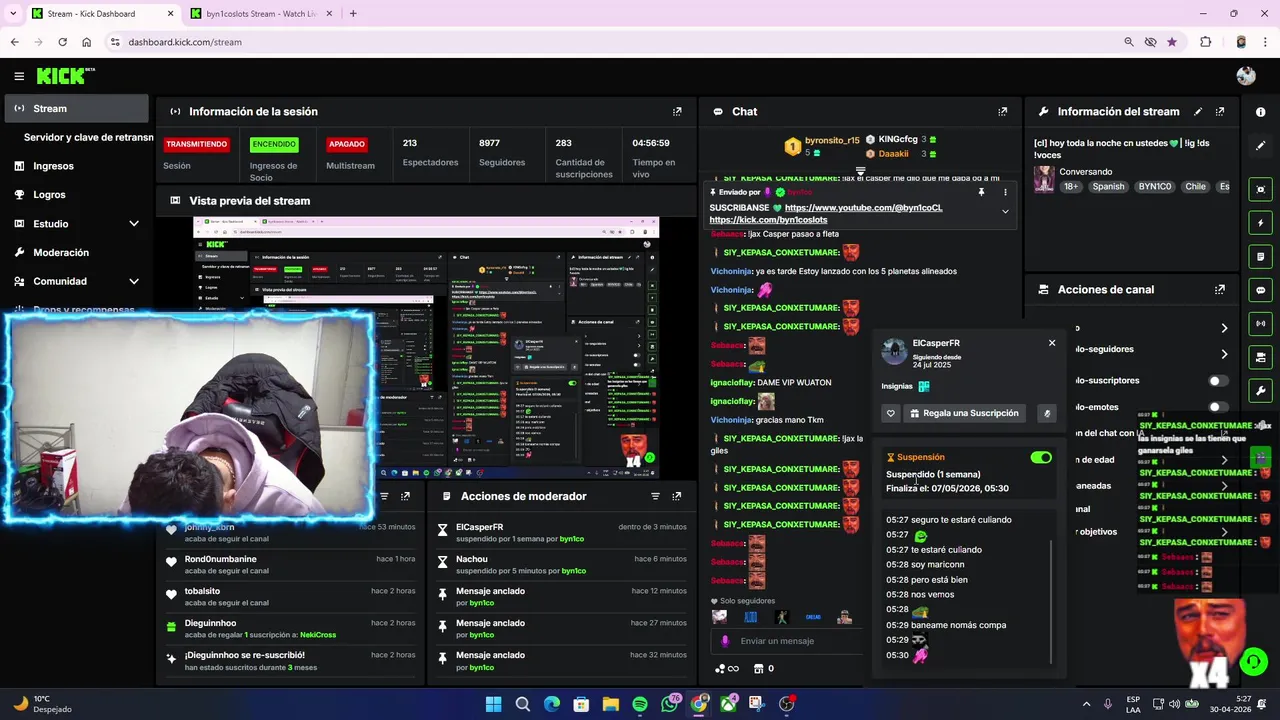Open the hamburger menu beside the Kick logo
1280x720 pixels.
pyautogui.click(x=19, y=76)
